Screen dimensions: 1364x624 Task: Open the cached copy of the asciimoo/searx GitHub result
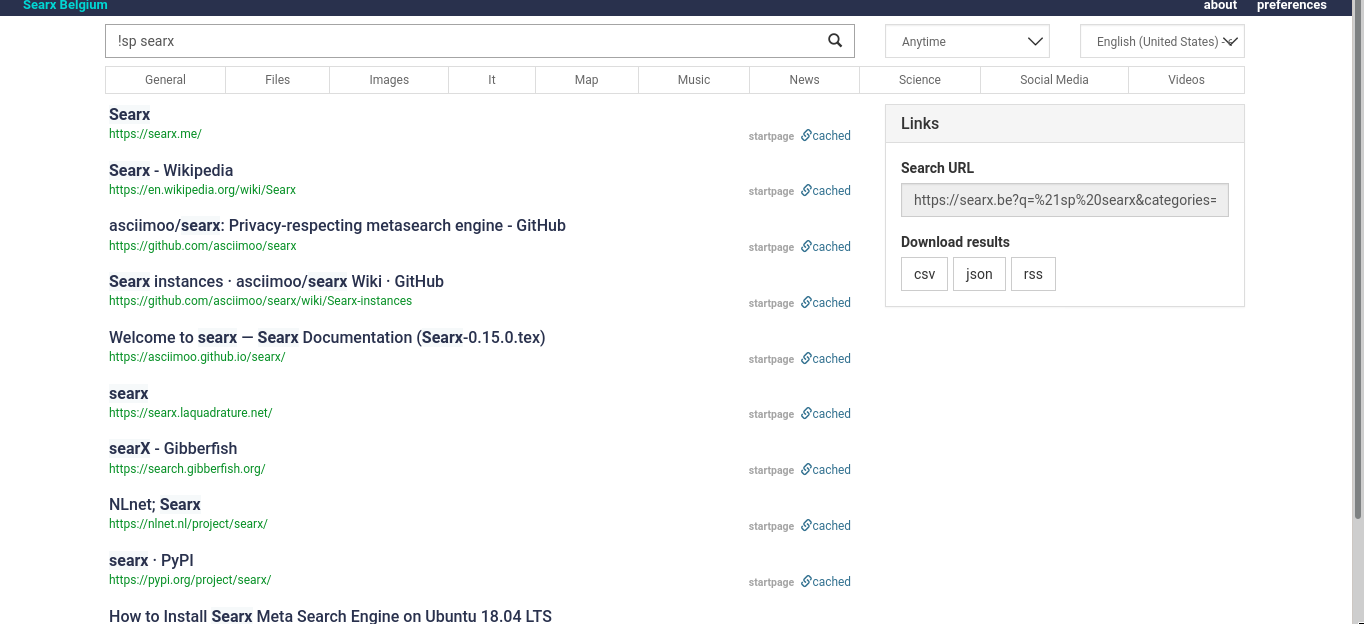[826, 247]
